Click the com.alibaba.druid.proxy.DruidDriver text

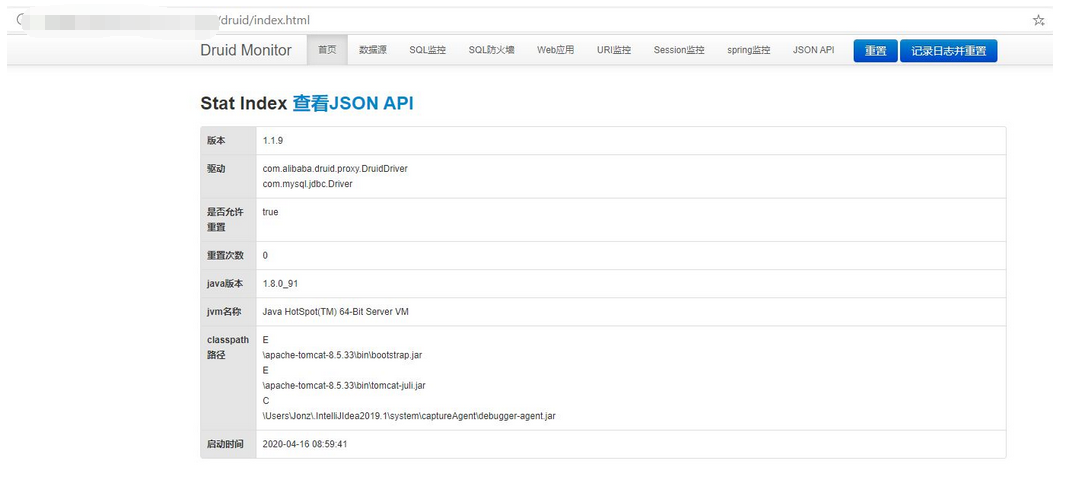point(335,169)
